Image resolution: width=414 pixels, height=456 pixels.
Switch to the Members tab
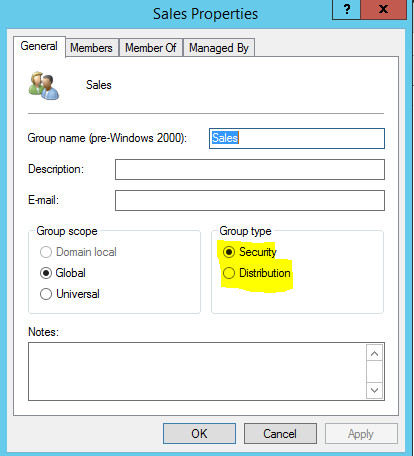[x=91, y=48]
